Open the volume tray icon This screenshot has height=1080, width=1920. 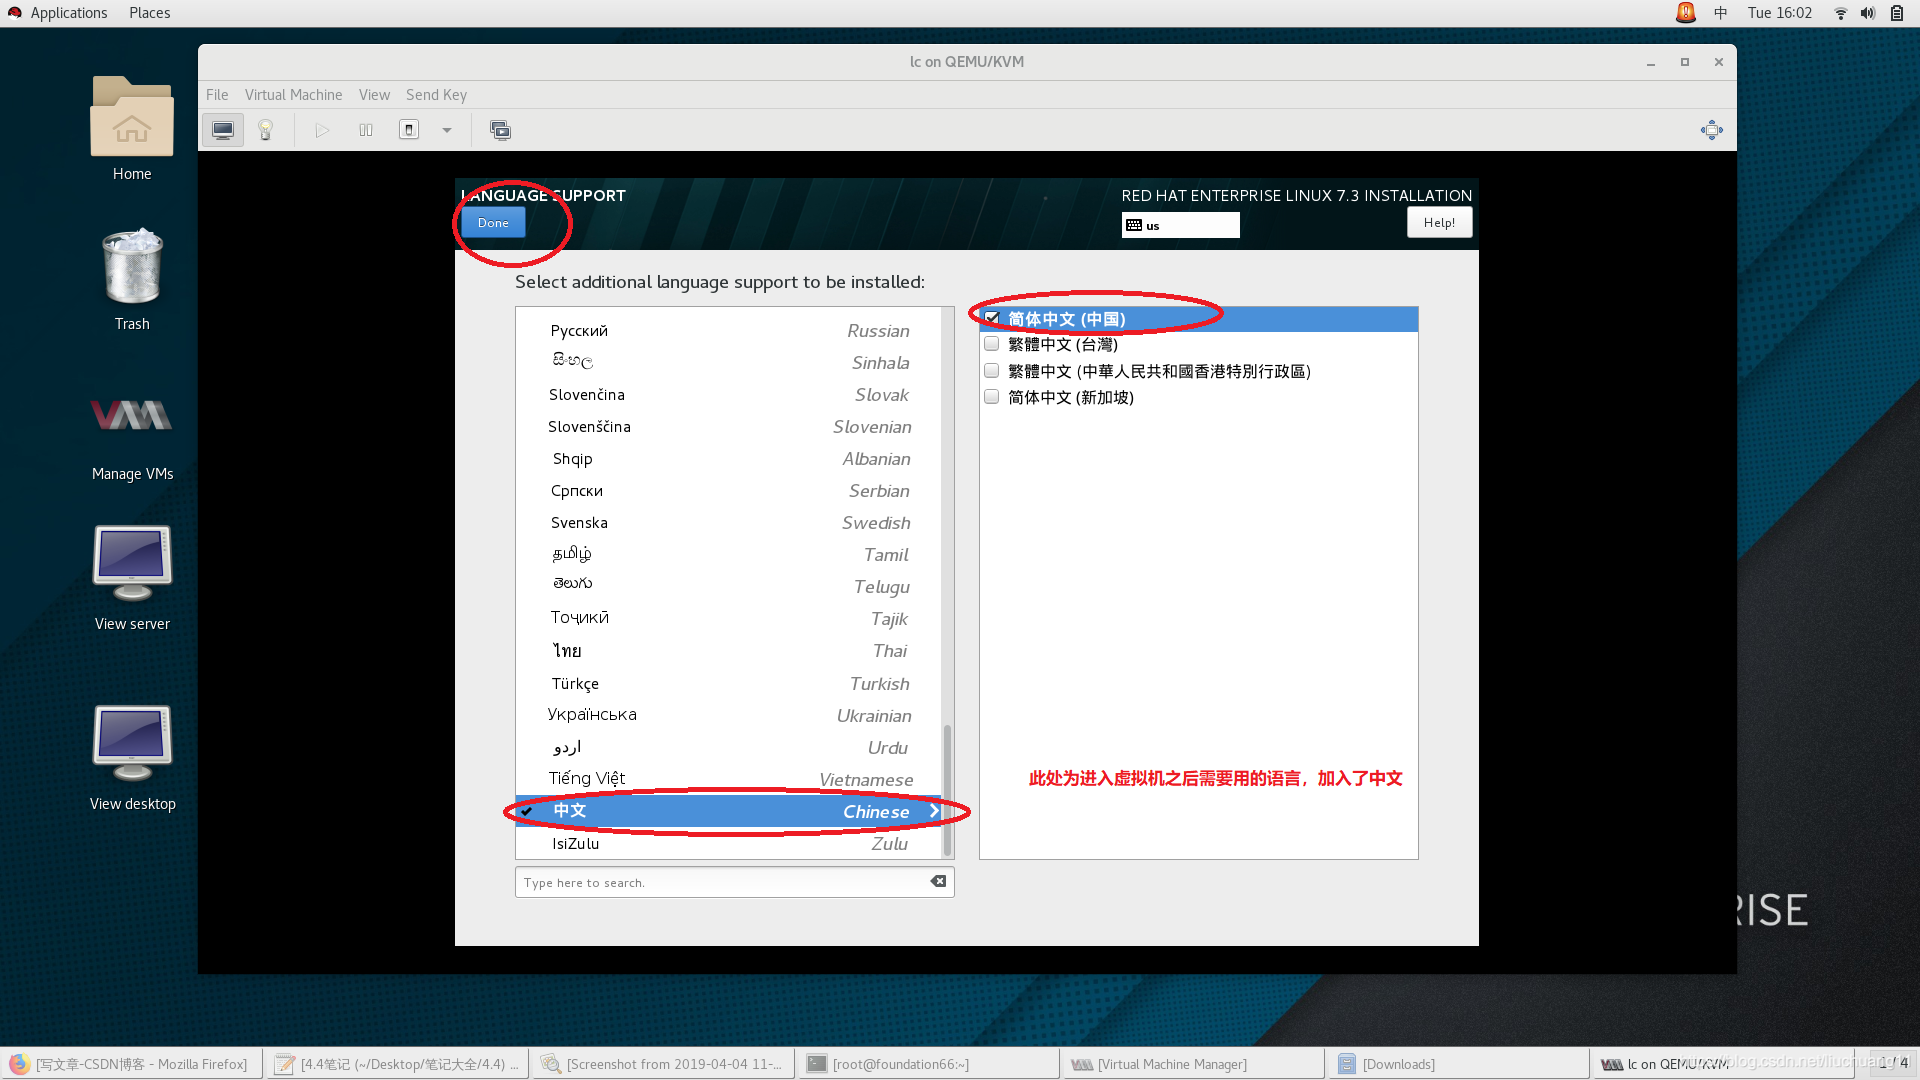[x=1867, y=13]
